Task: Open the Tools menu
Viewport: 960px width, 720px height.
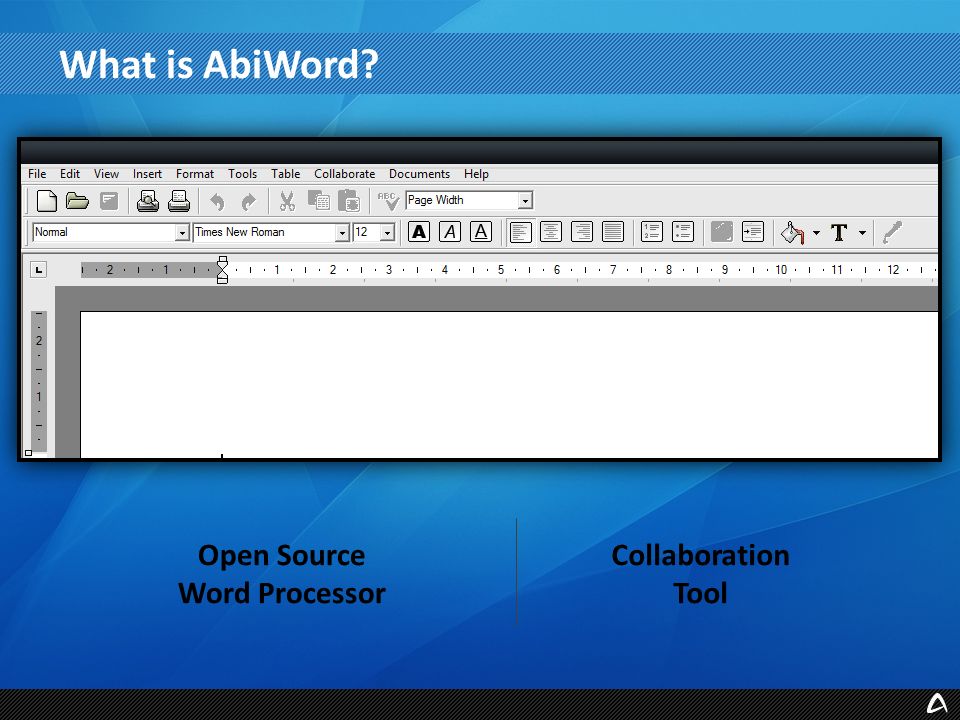Action: 242,174
